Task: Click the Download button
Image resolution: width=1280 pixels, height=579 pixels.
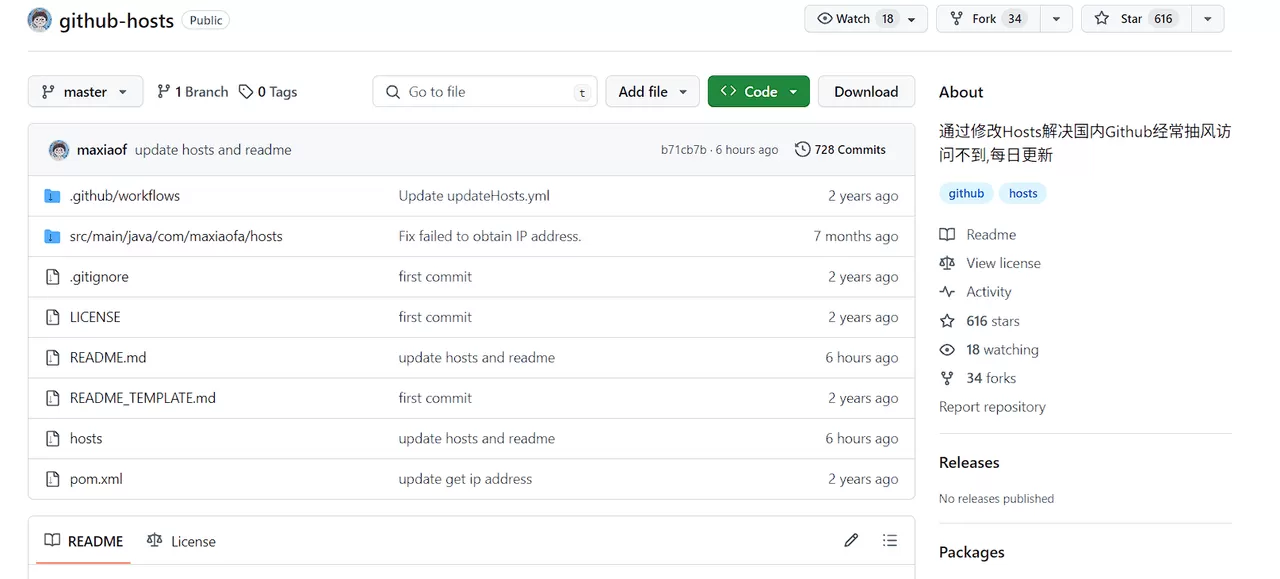Action: [x=866, y=91]
